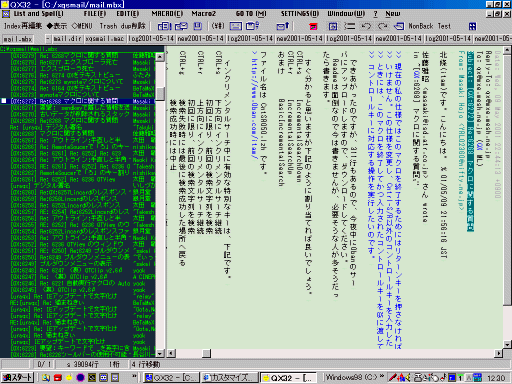Click message pane horizontal scrollbar left arrow
Viewport: 512px width, 384px height.
pyautogui.click(x=171, y=353)
